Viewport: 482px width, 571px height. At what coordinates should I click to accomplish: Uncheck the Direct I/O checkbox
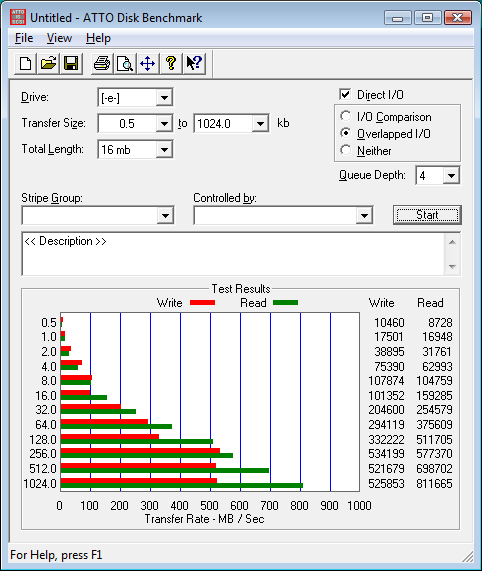pos(345,94)
